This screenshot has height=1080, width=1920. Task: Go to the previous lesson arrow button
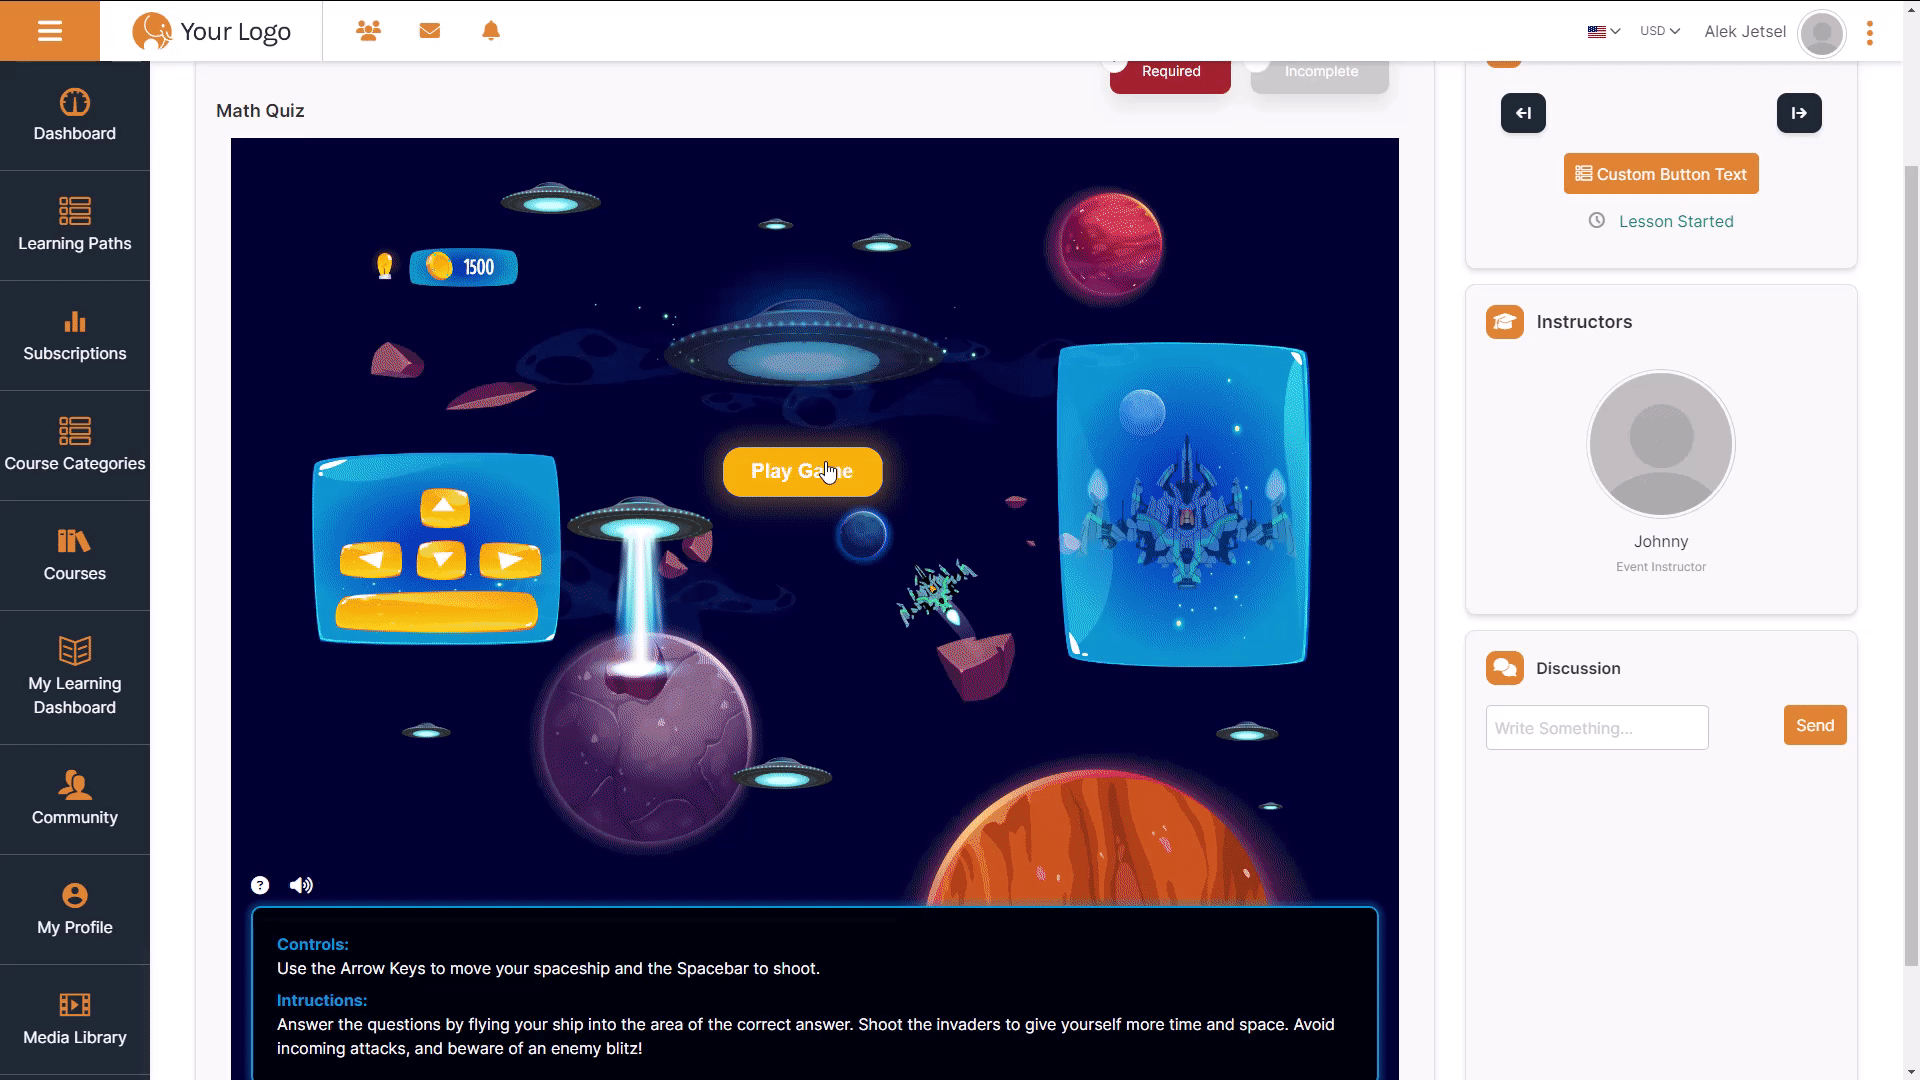(x=1523, y=113)
